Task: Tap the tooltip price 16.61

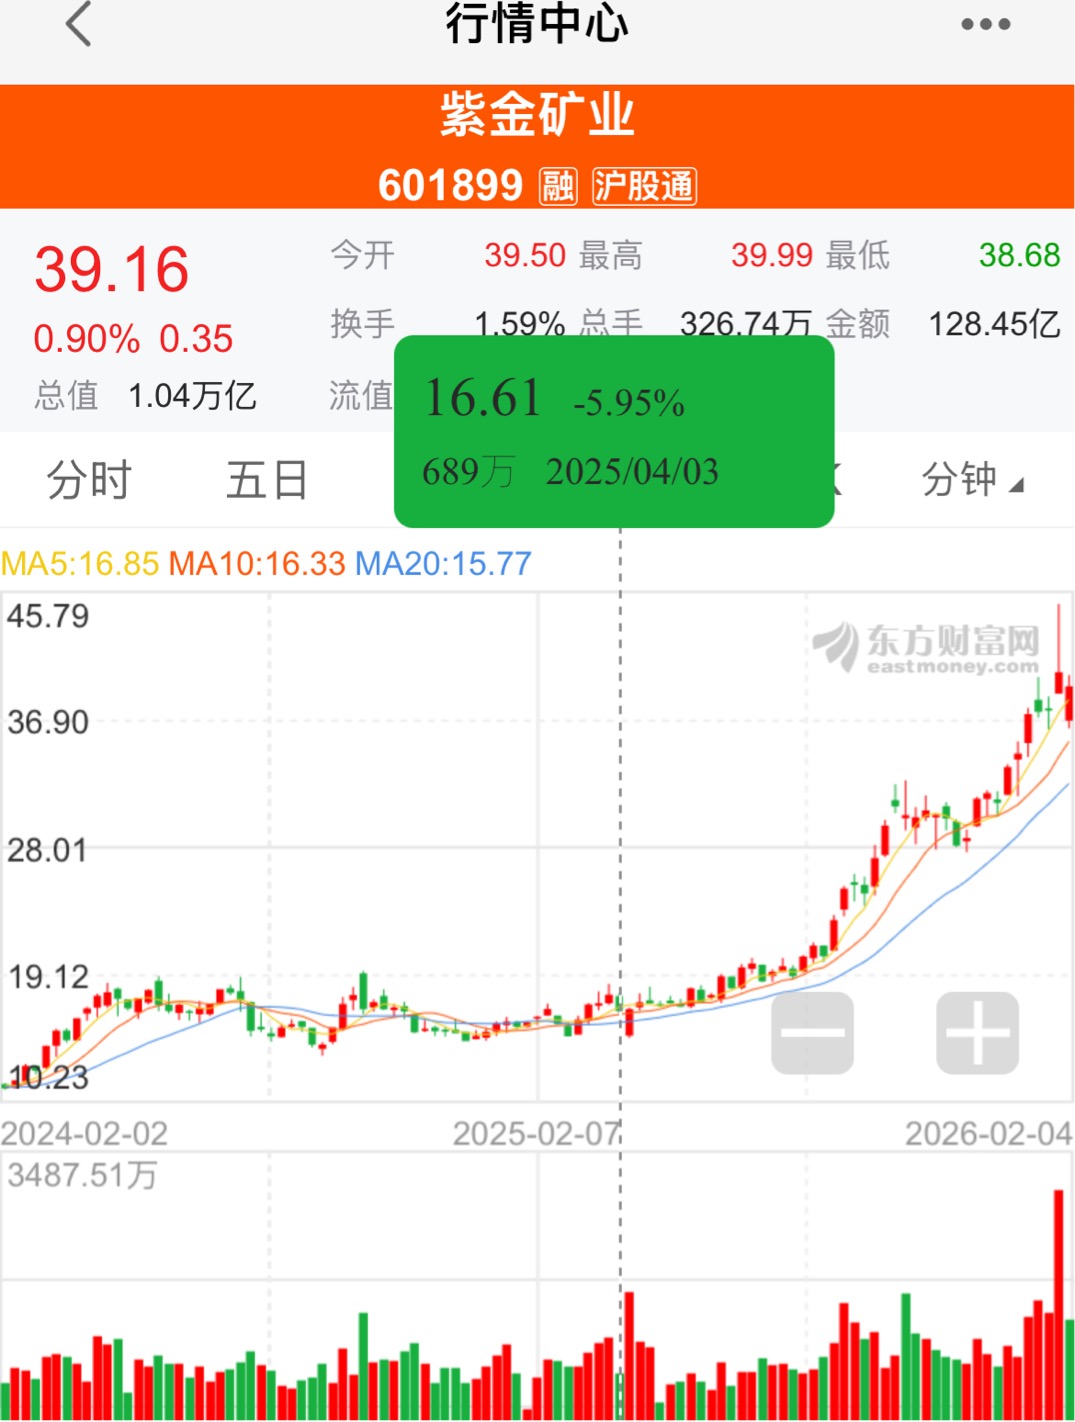Action: click(x=483, y=398)
